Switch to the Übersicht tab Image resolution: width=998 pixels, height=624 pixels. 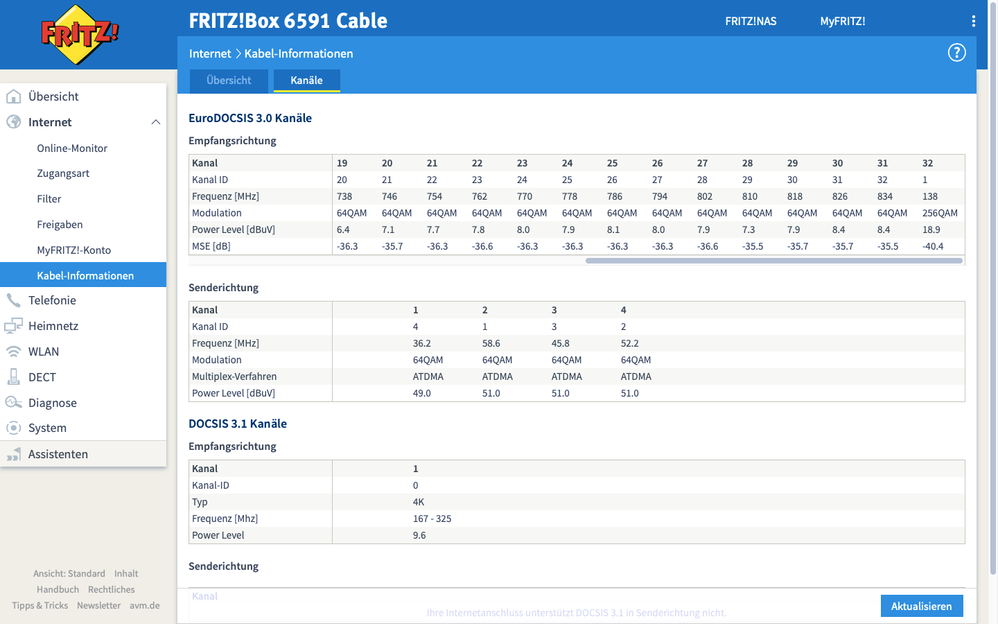pyautogui.click(x=228, y=80)
